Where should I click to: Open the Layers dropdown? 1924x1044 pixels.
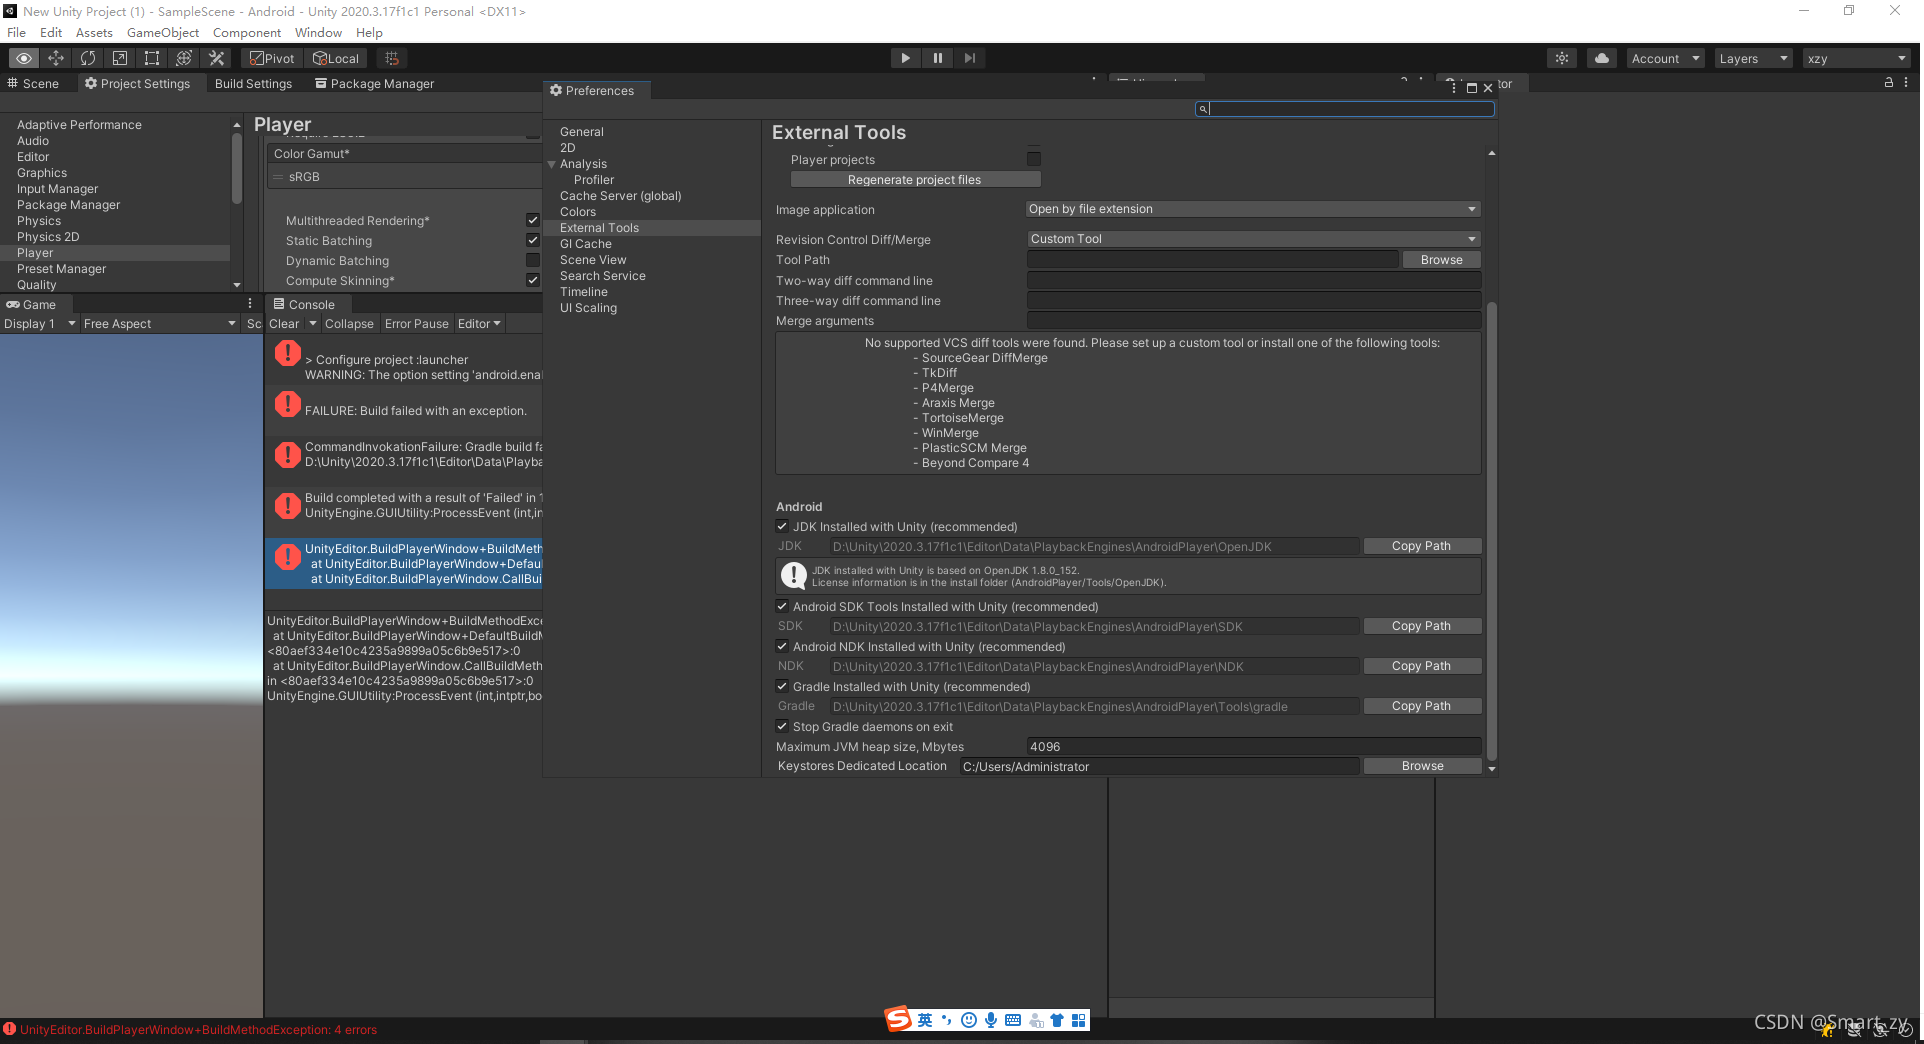tap(1753, 58)
